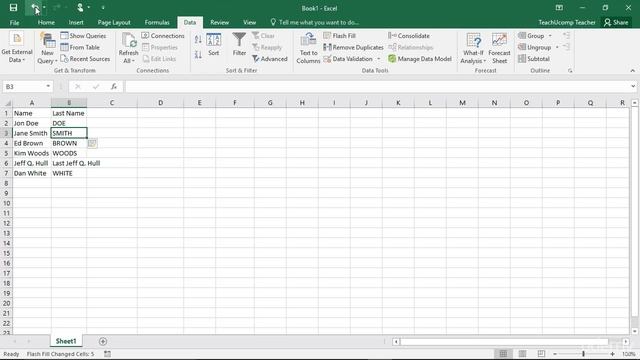Switch to the Formulas tab

[157, 22]
